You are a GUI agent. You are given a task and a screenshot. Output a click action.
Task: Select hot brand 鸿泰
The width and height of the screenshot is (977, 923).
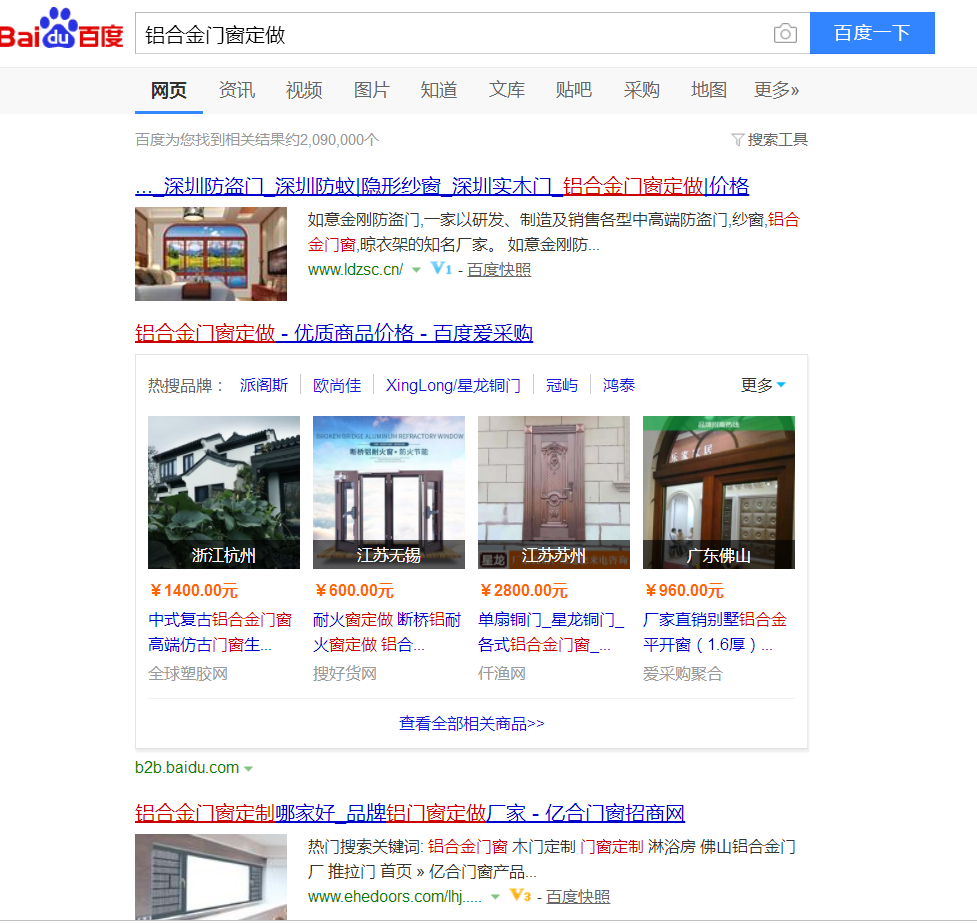(619, 385)
